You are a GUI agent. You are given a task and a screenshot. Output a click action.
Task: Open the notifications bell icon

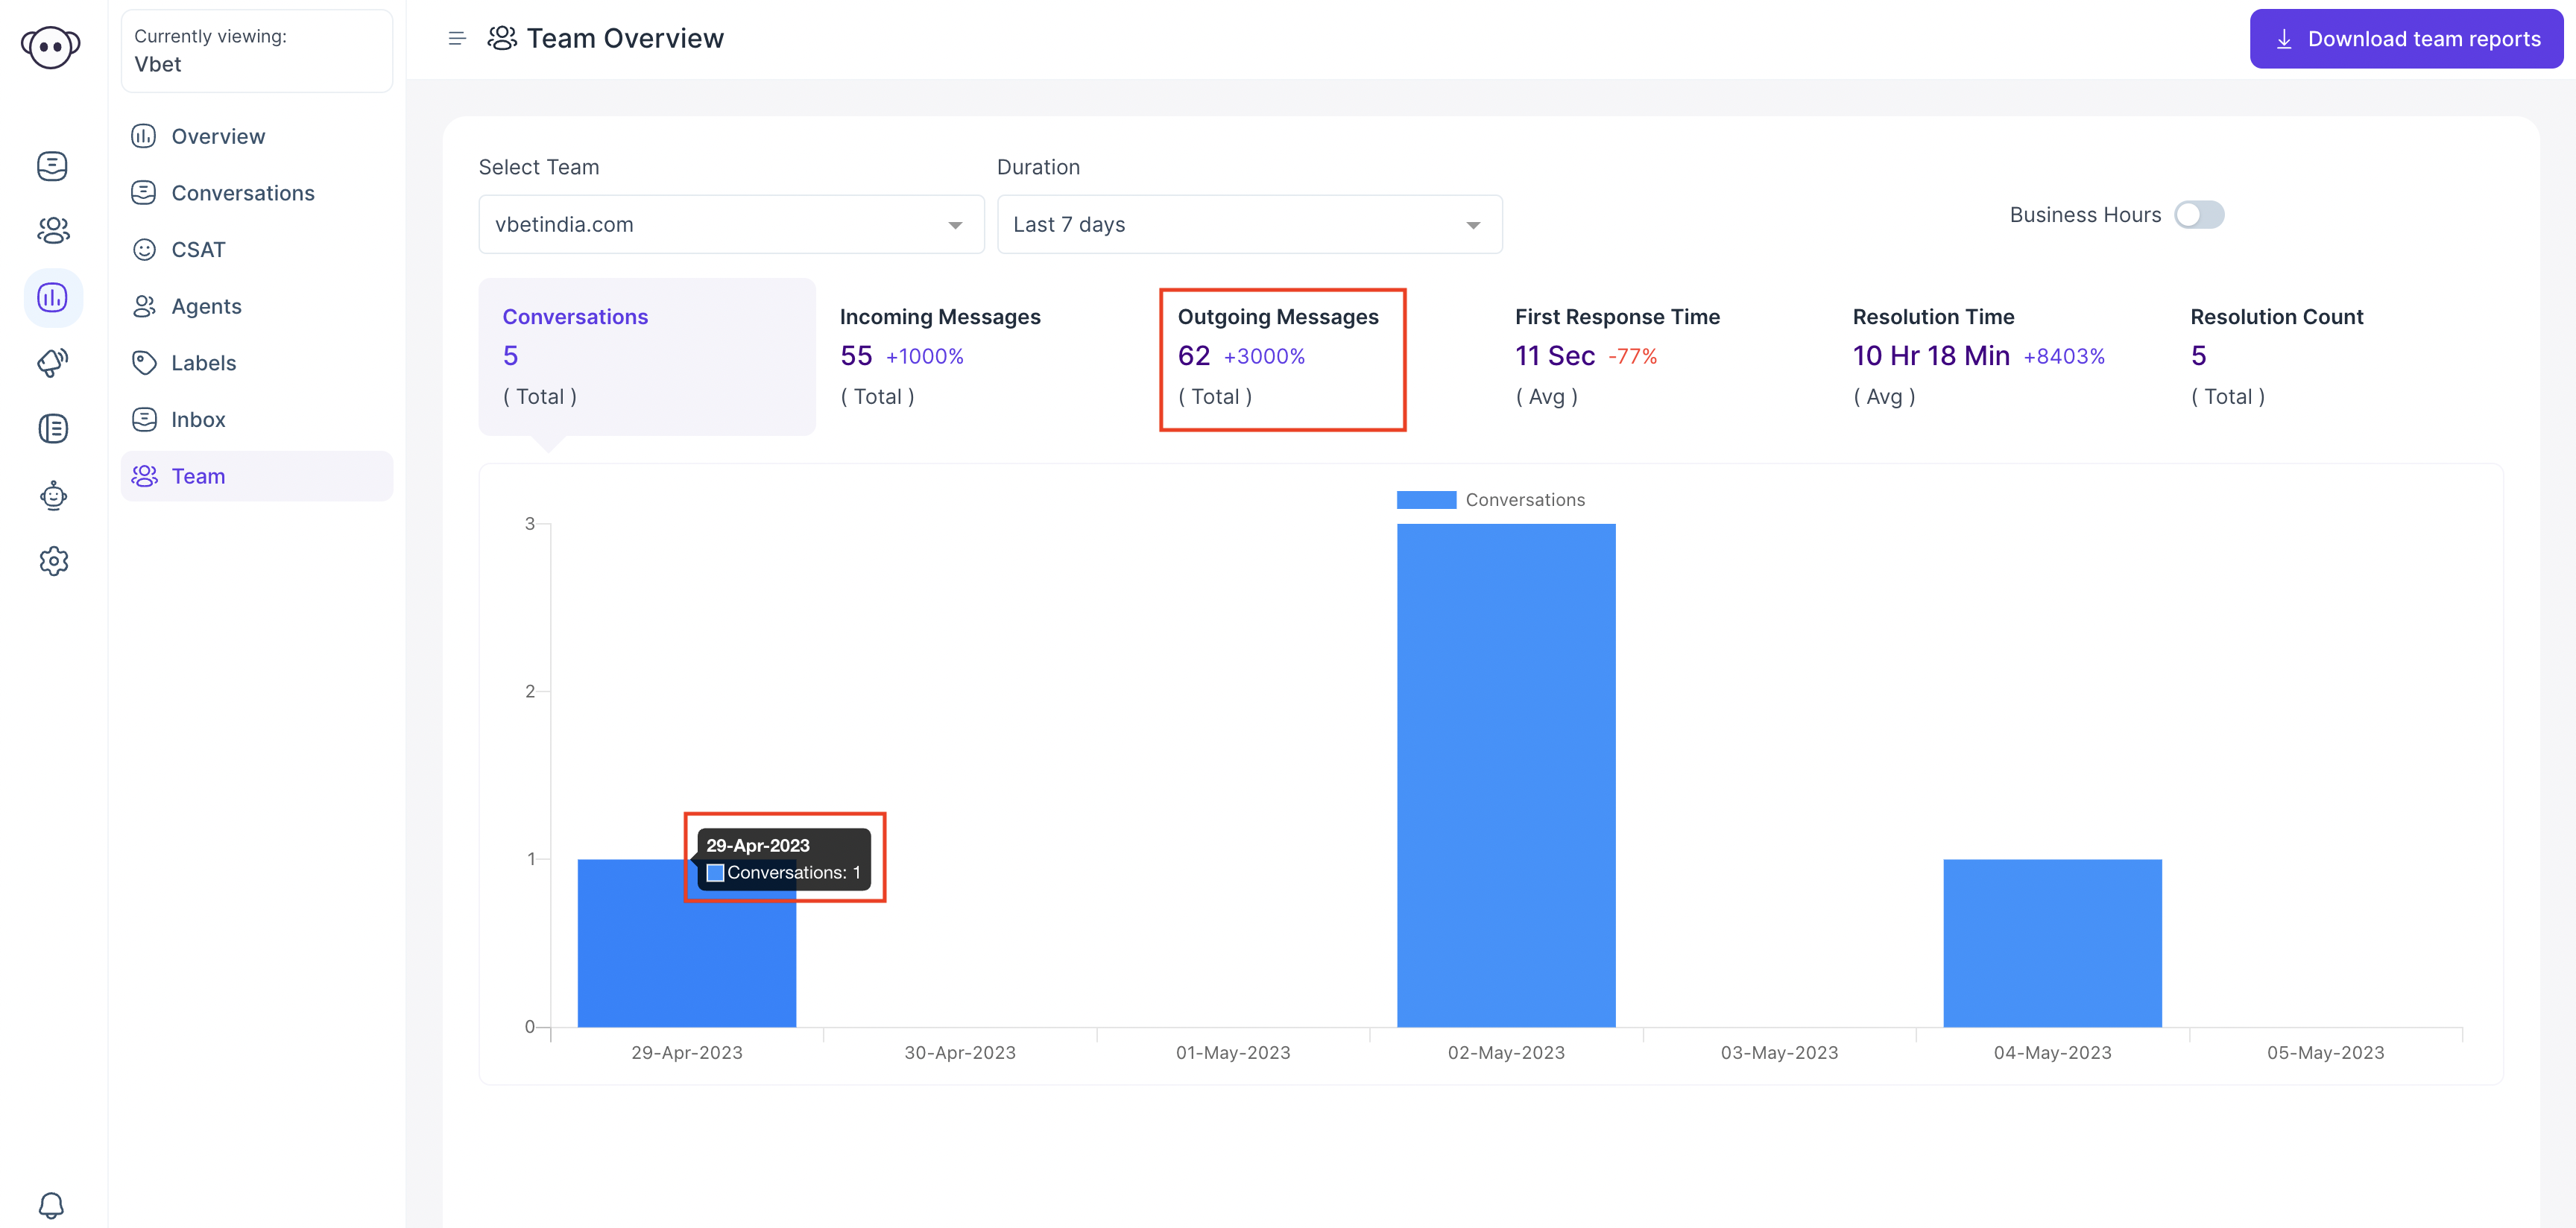[x=51, y=1205]
